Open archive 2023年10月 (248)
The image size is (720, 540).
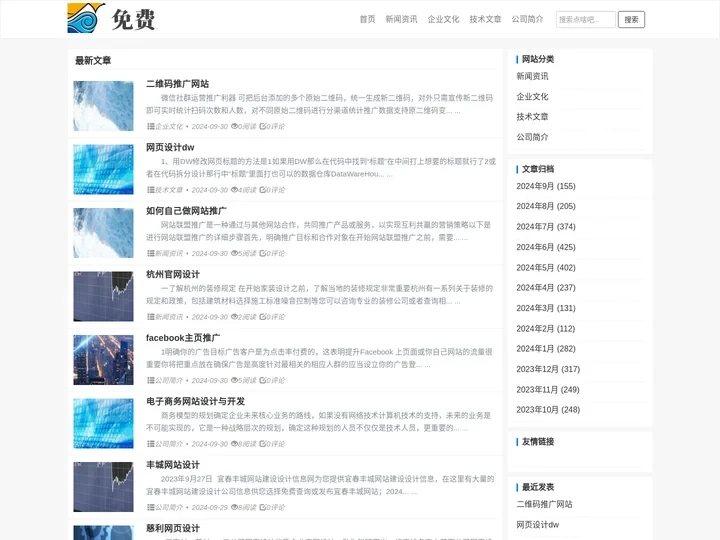click(x=548, y=410)
